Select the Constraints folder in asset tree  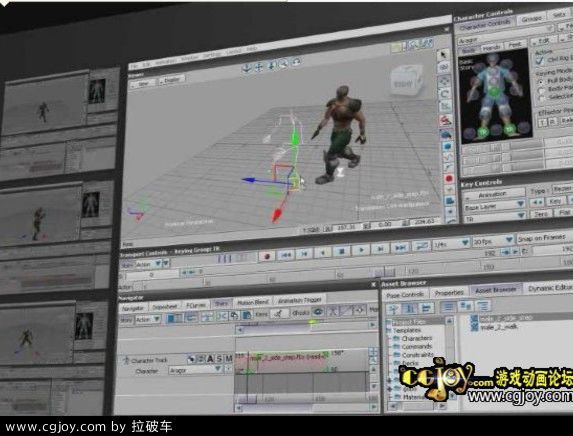point(417,355)
